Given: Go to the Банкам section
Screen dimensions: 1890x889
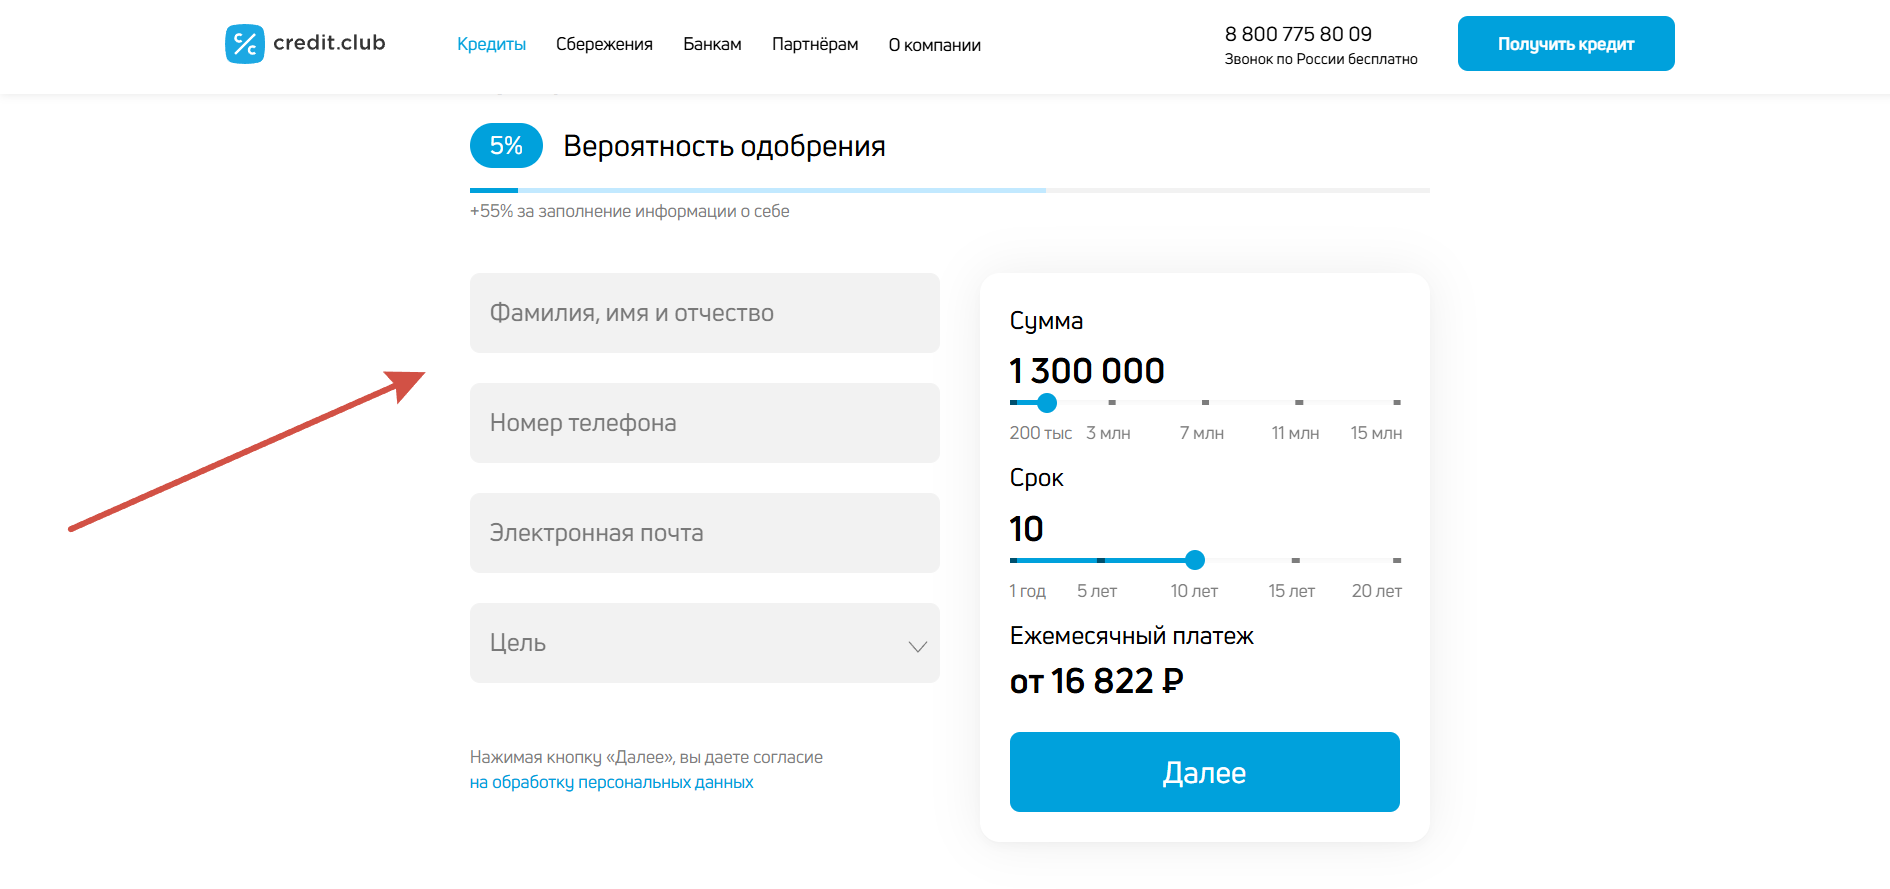Looking at the screenshot, I should (x=712, y=45).
